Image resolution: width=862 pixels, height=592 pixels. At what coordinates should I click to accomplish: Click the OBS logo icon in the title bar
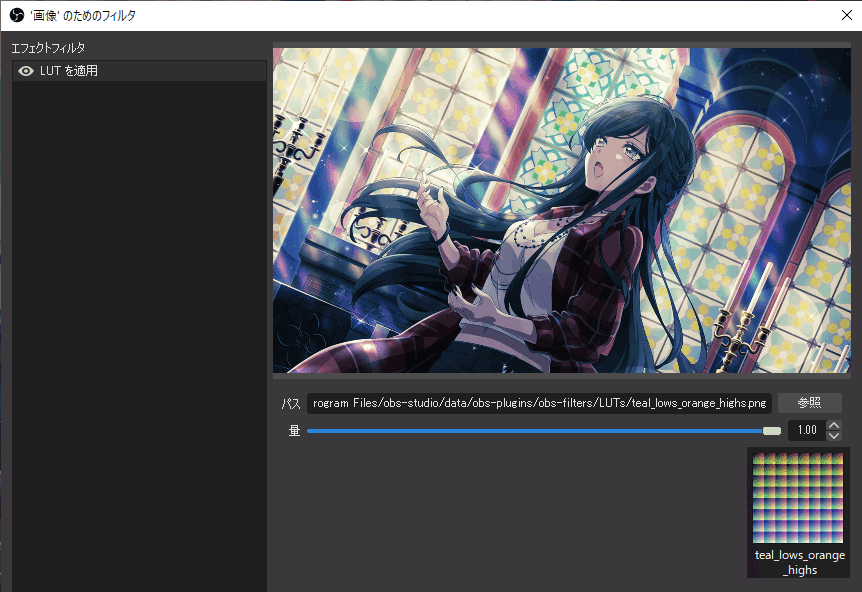[x=17, y=15]
